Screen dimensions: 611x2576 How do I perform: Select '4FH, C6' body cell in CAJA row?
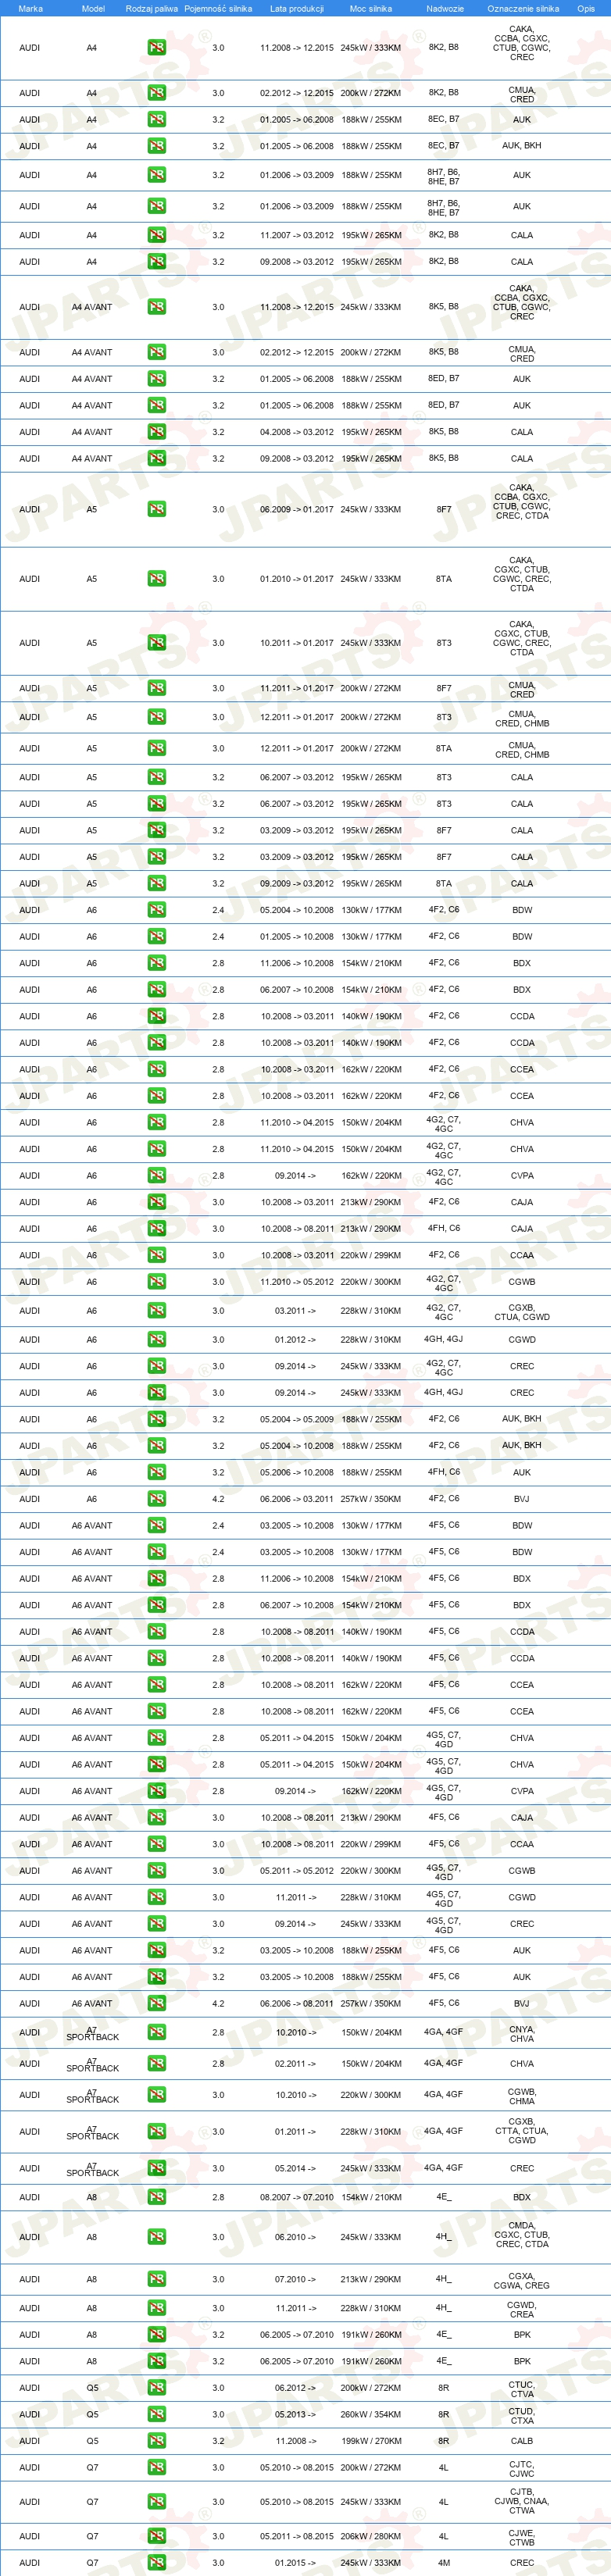pyautogui.click(x=444, y=1228)
